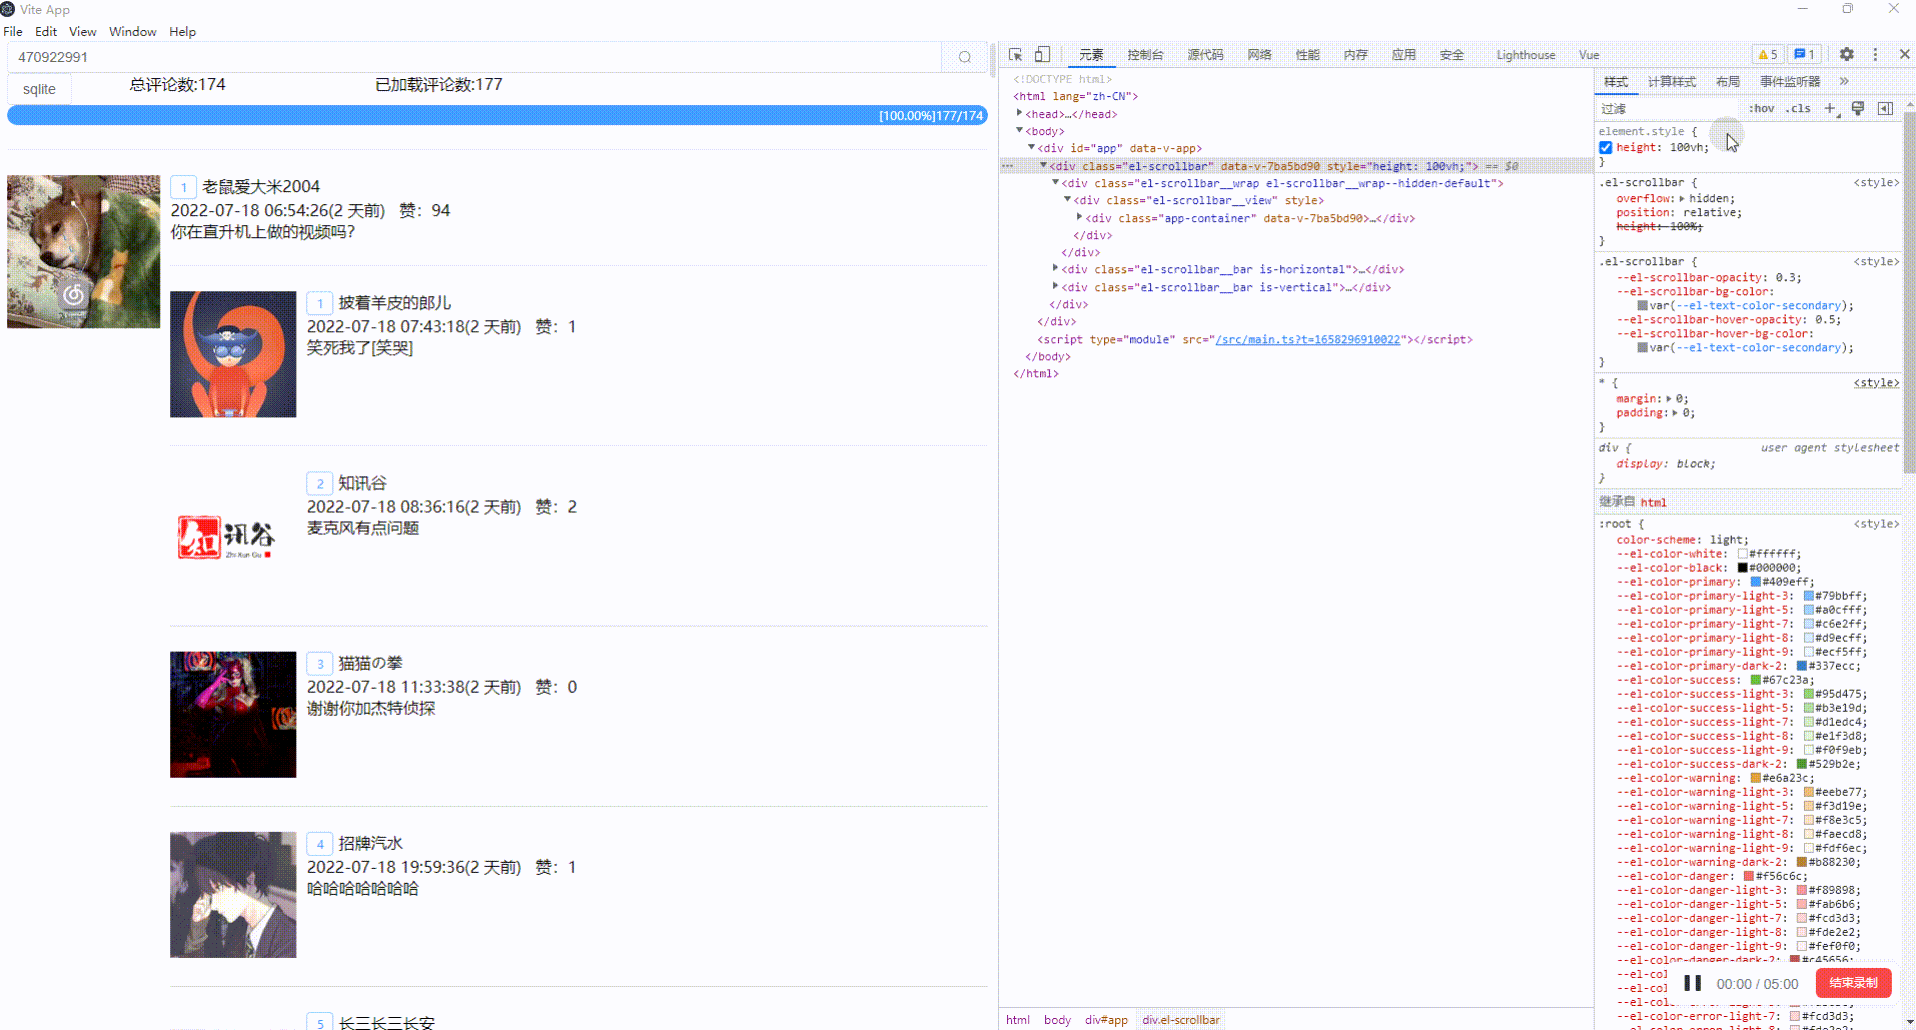Screen dimensions: 1916x1030
Task: Click the 猫猫の拳 avatar thumbnail
Action: click(x=233, y=715)
